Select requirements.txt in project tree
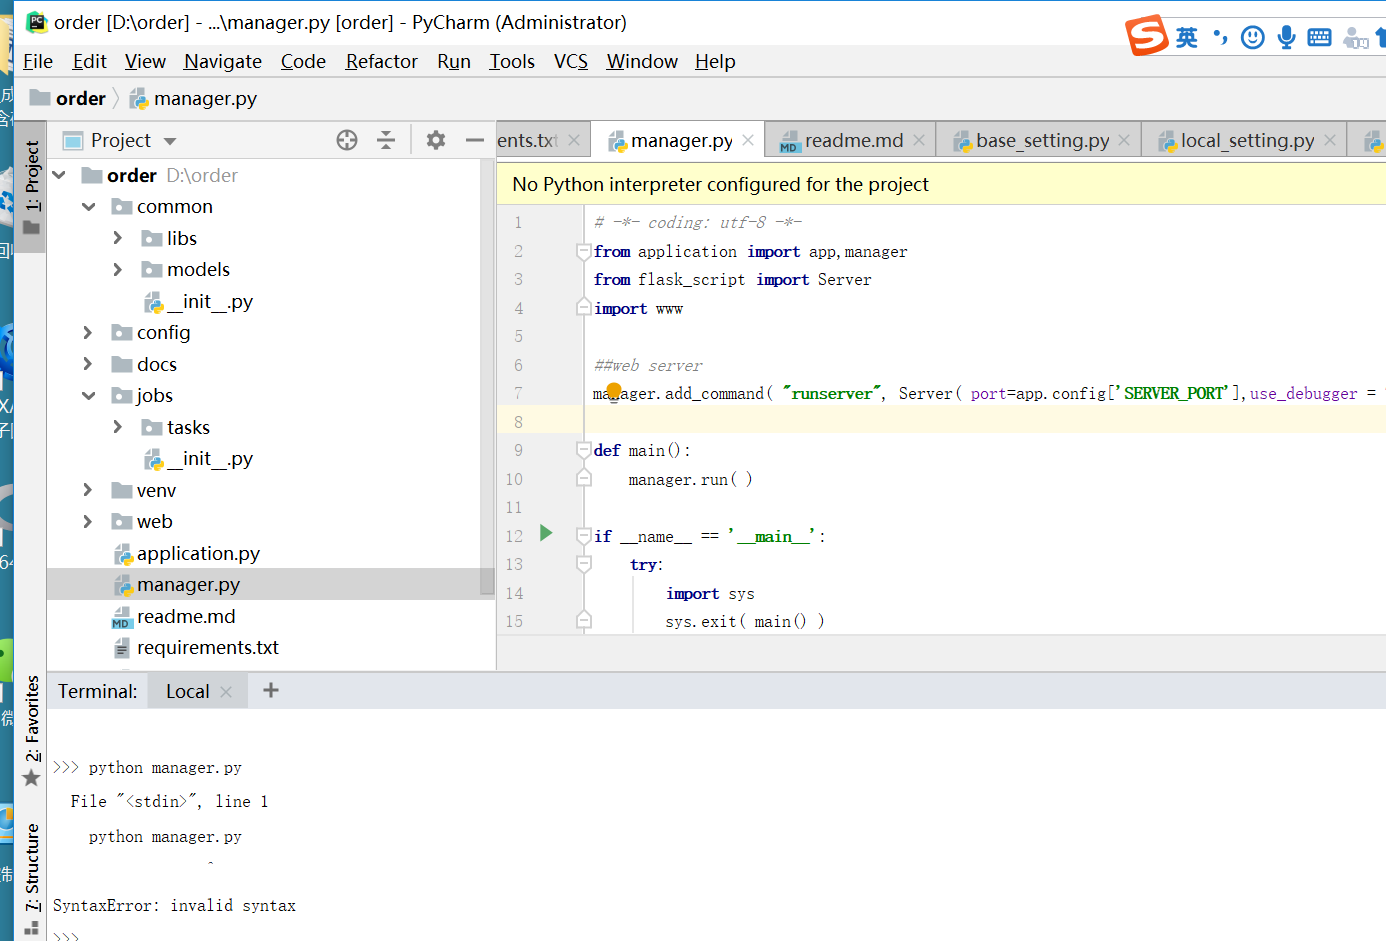1386x941 pixels. click(x=207, y=648)
